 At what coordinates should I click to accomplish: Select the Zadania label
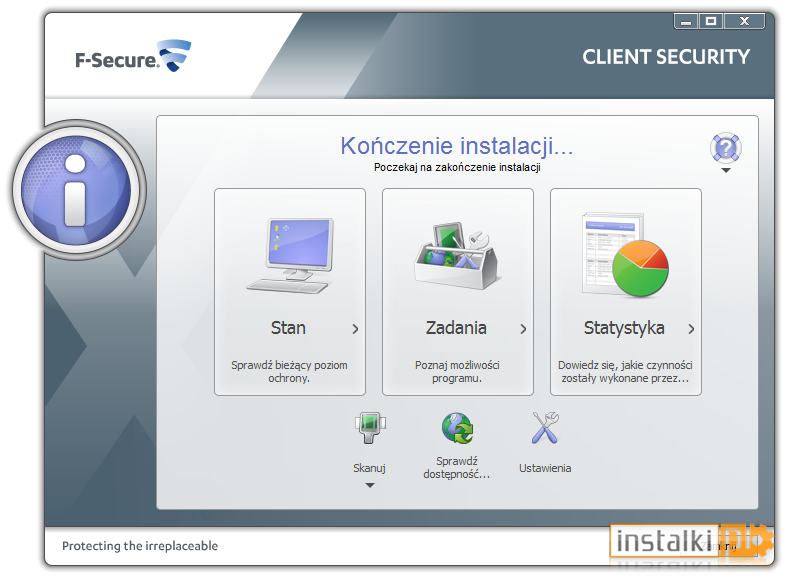(x=456, y=328)
